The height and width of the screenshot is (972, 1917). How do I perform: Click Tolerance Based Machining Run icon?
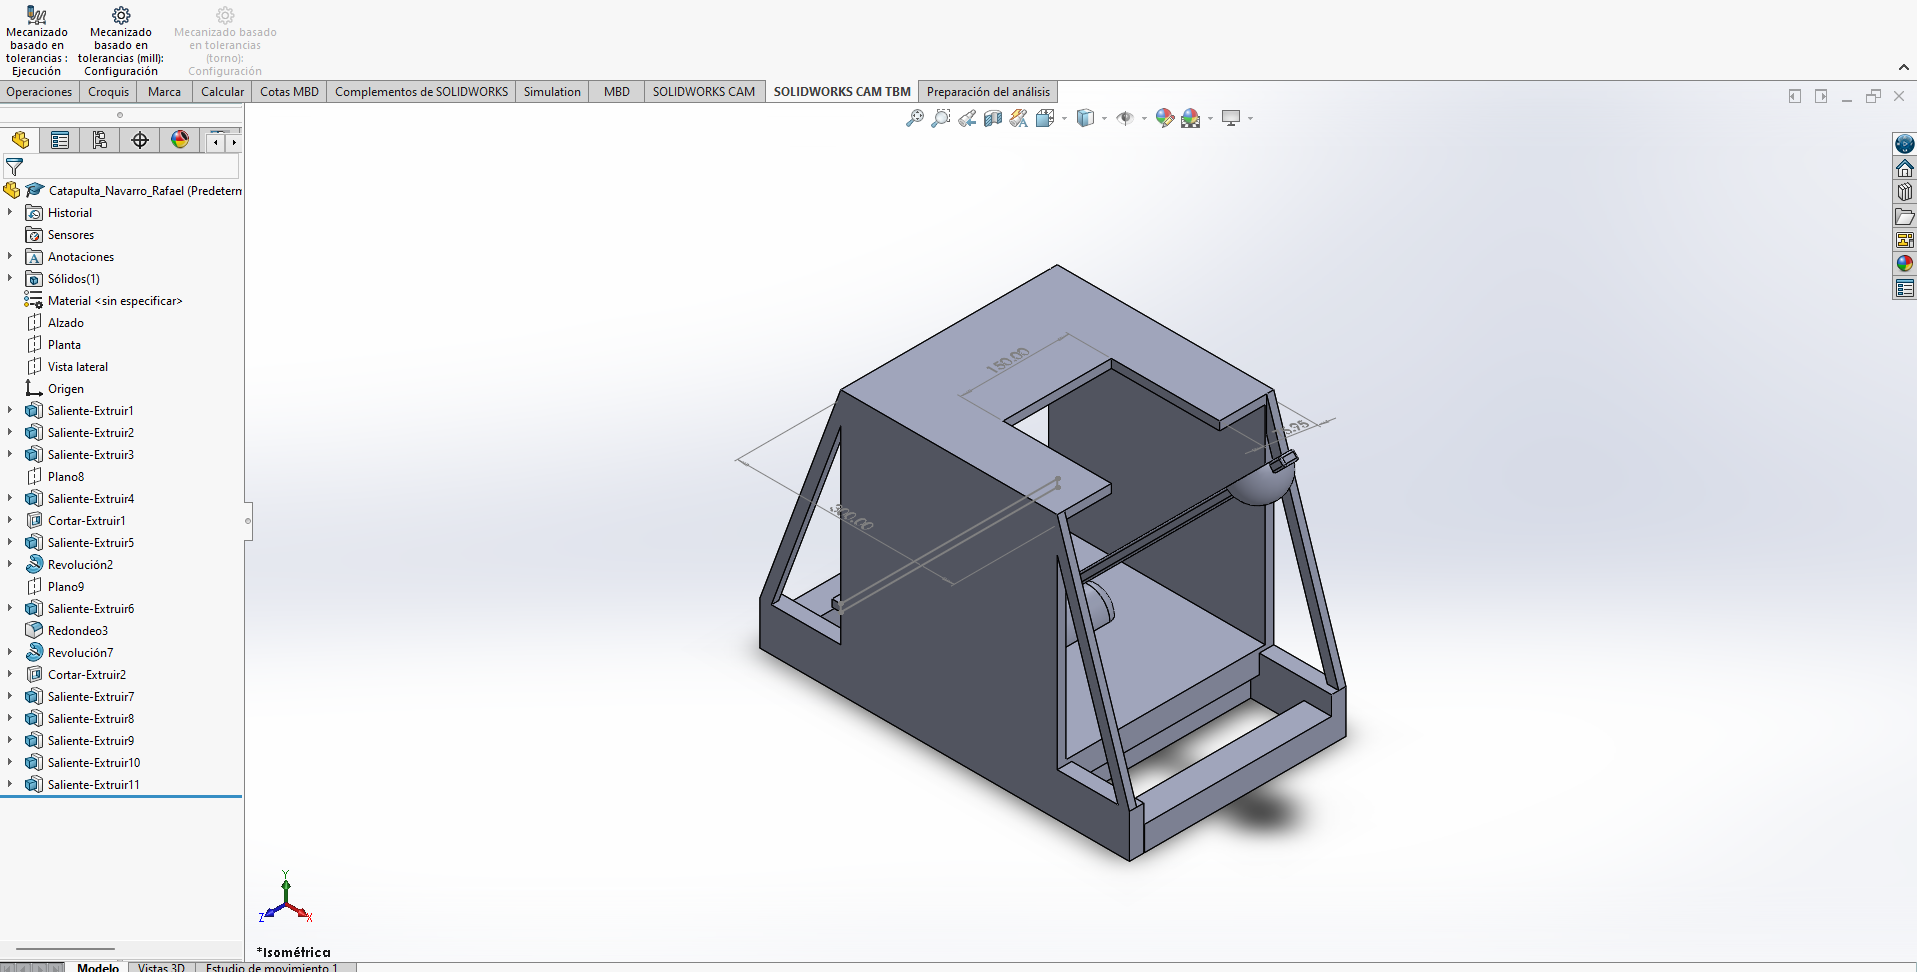pyautogui.click(x=37, y=41)
